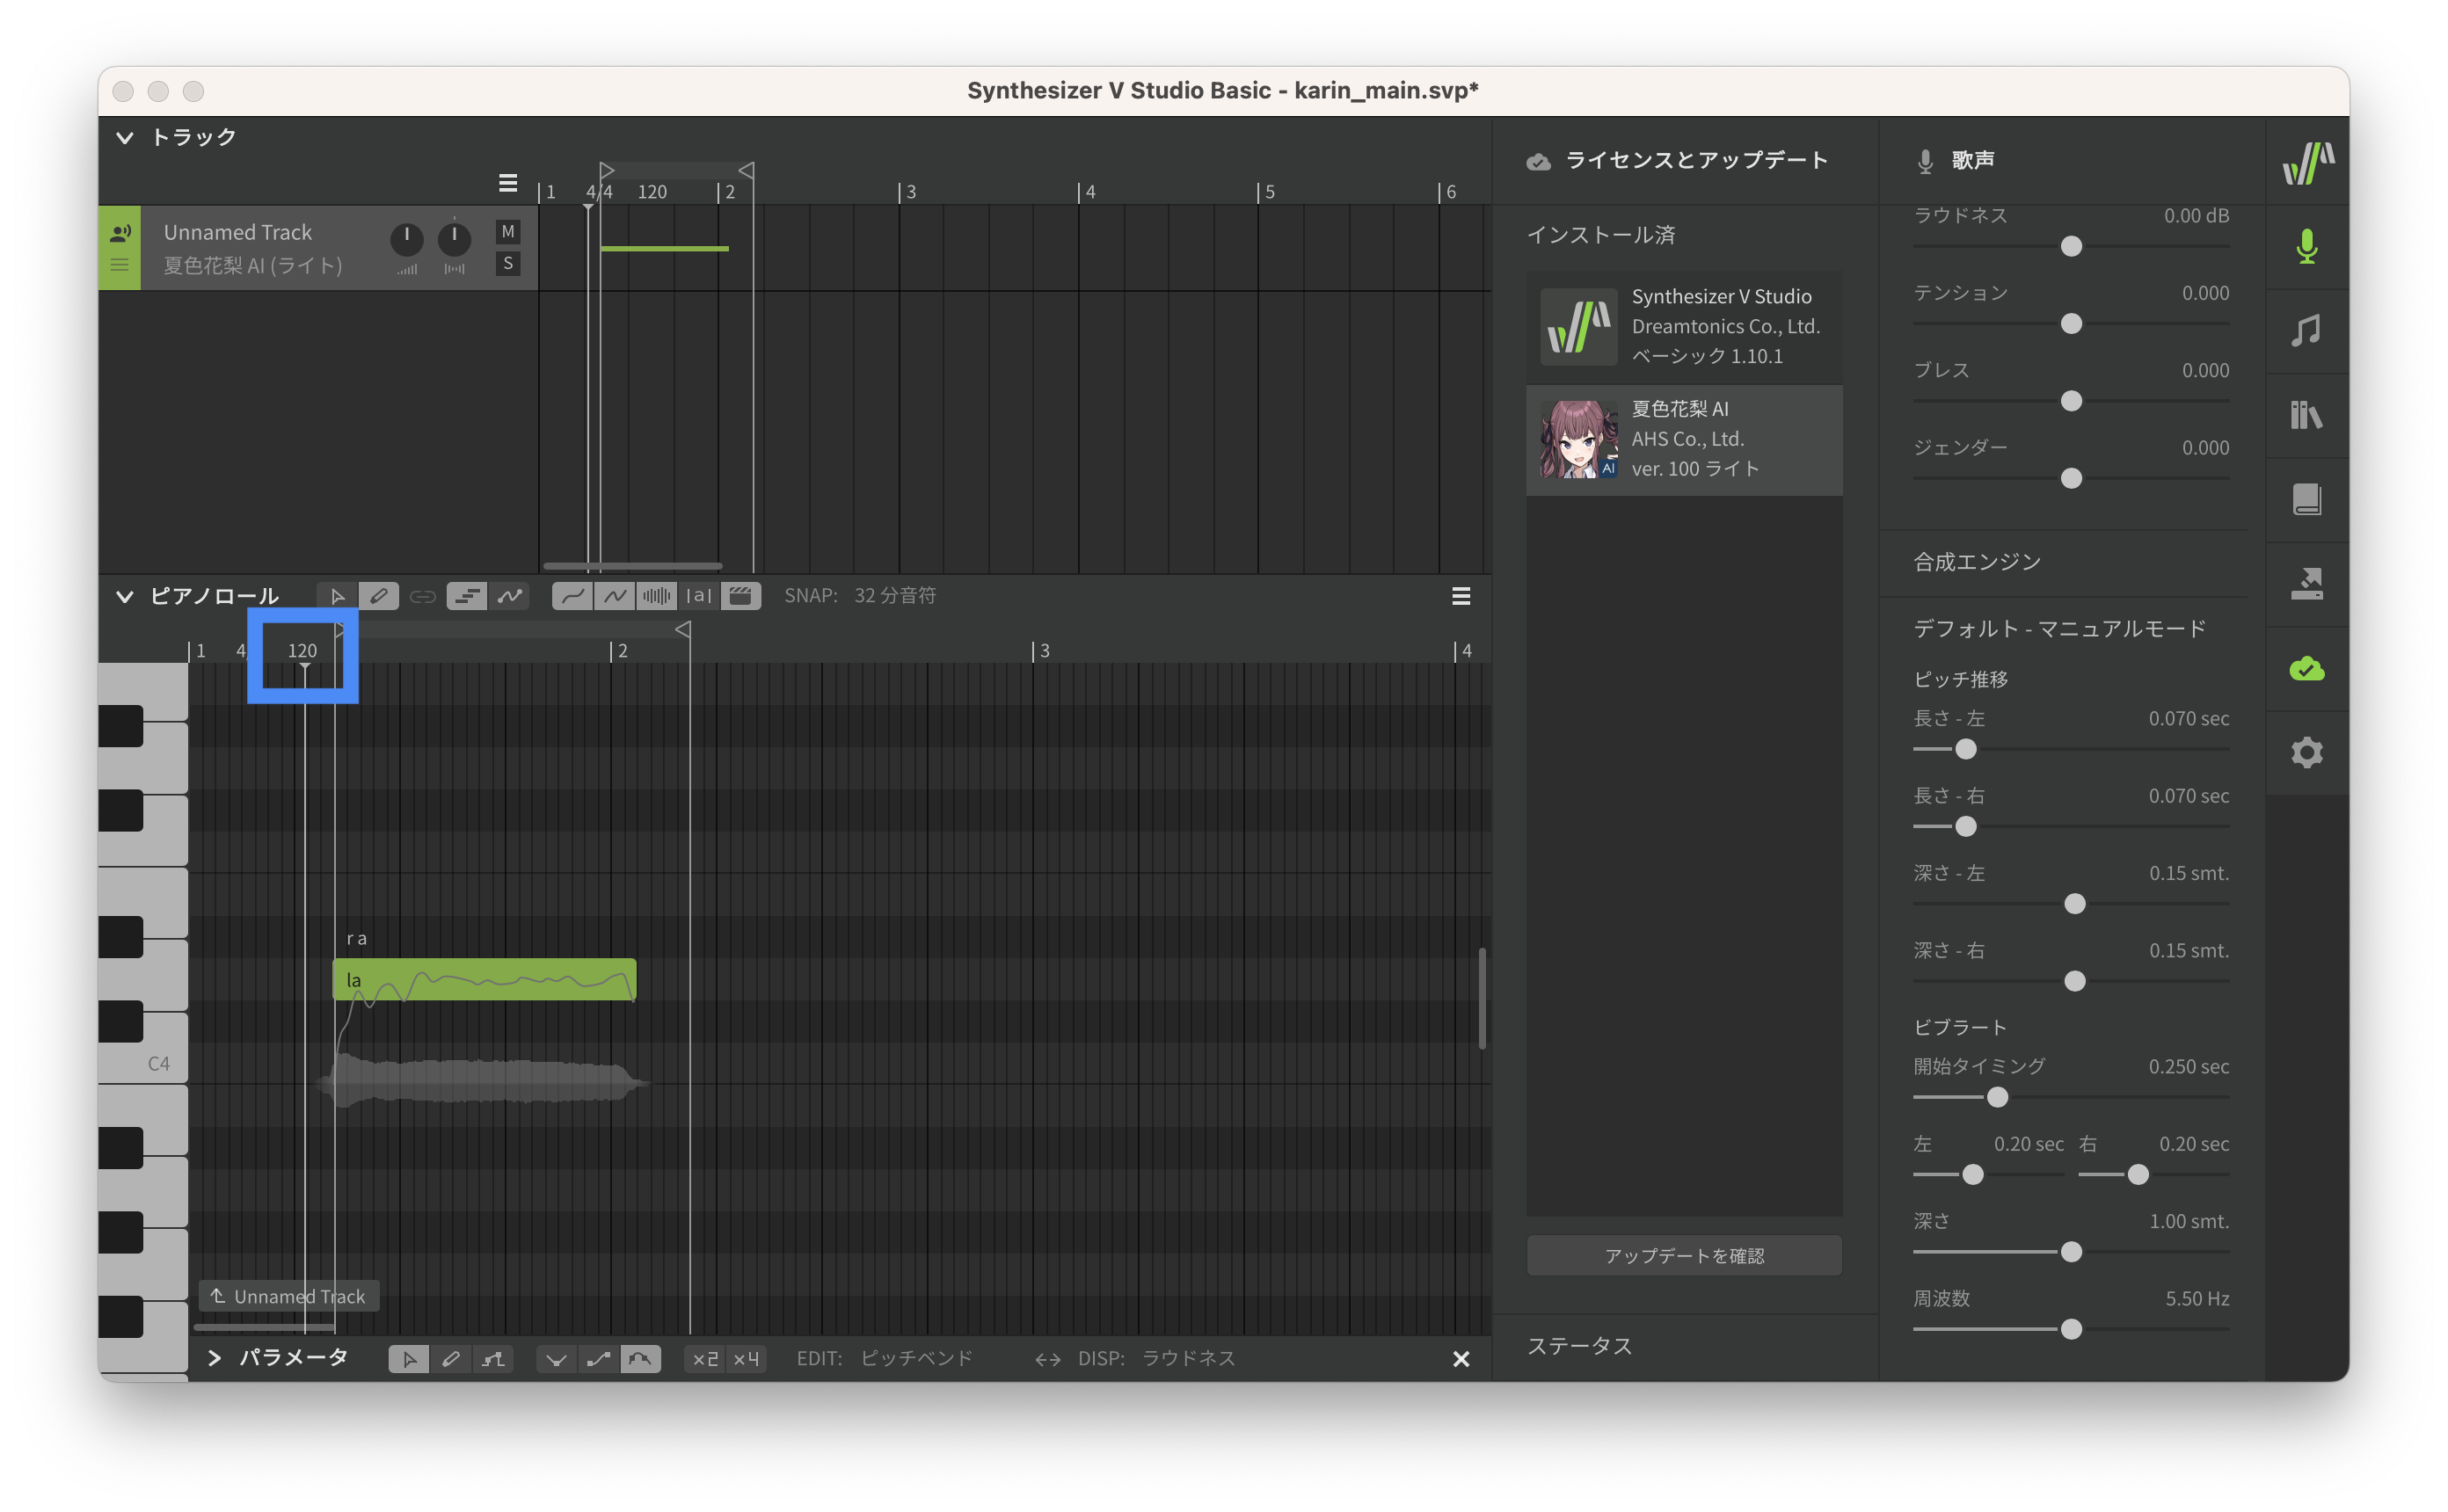Click the ステータス section header
Viewport: 2448px width, 1512px height.
point(1580,1346)
